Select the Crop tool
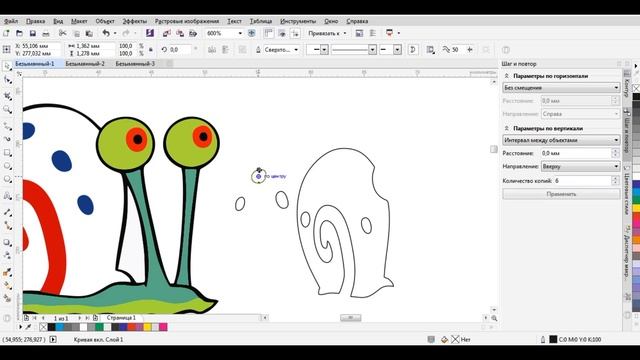The width and height of the screenshot is (640, 360). [7, 95]
